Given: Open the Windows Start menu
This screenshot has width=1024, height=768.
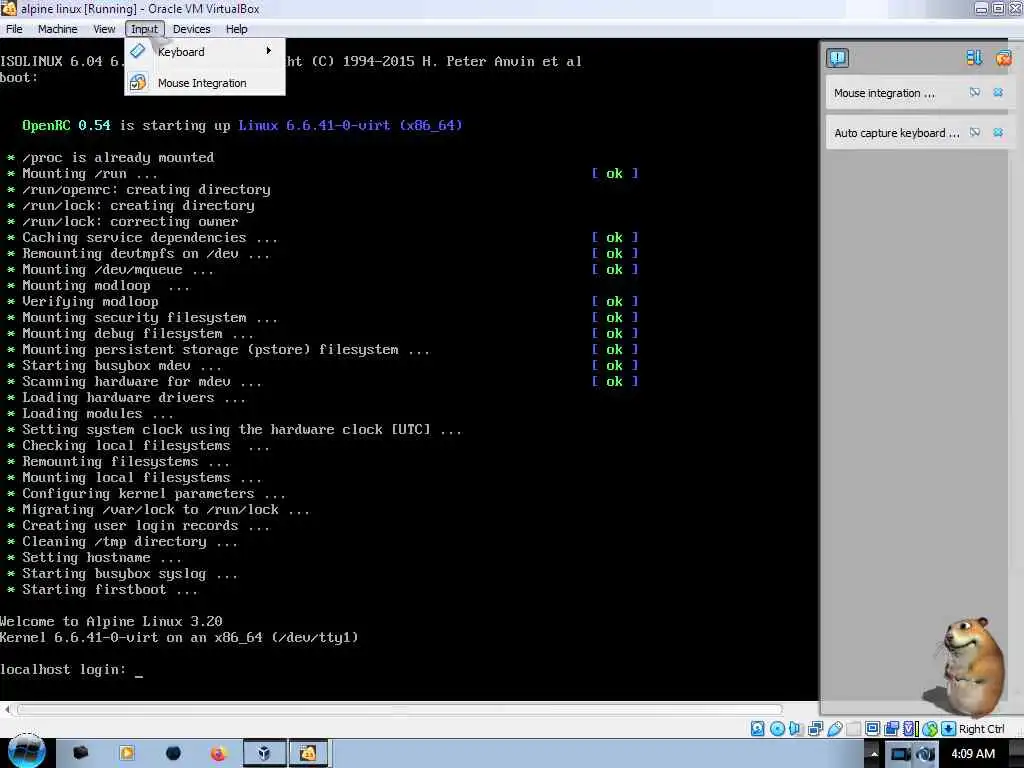Looking at the screenshot, I should 26,753.
